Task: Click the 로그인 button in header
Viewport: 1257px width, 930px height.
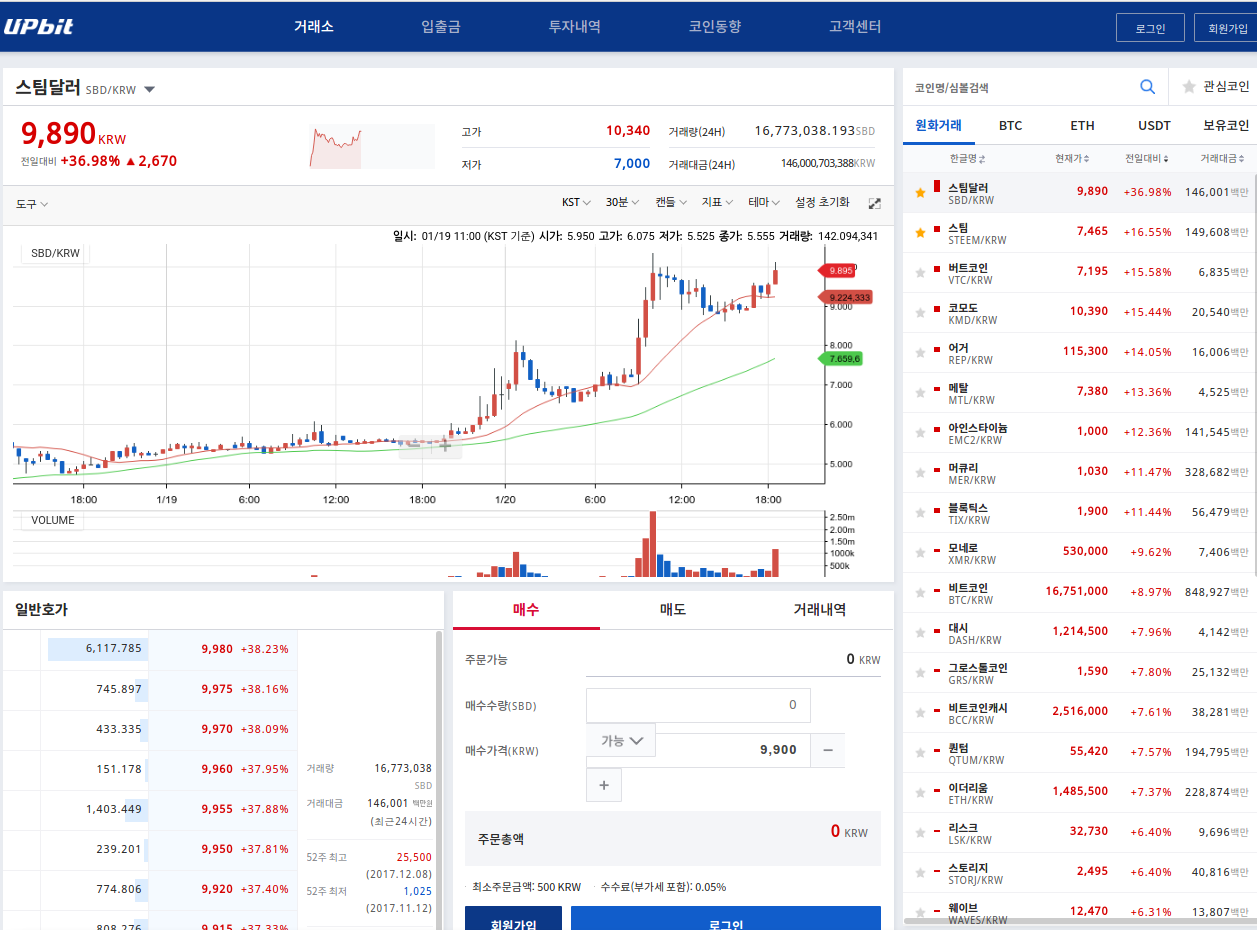Action: click(x=1150, y=28)
